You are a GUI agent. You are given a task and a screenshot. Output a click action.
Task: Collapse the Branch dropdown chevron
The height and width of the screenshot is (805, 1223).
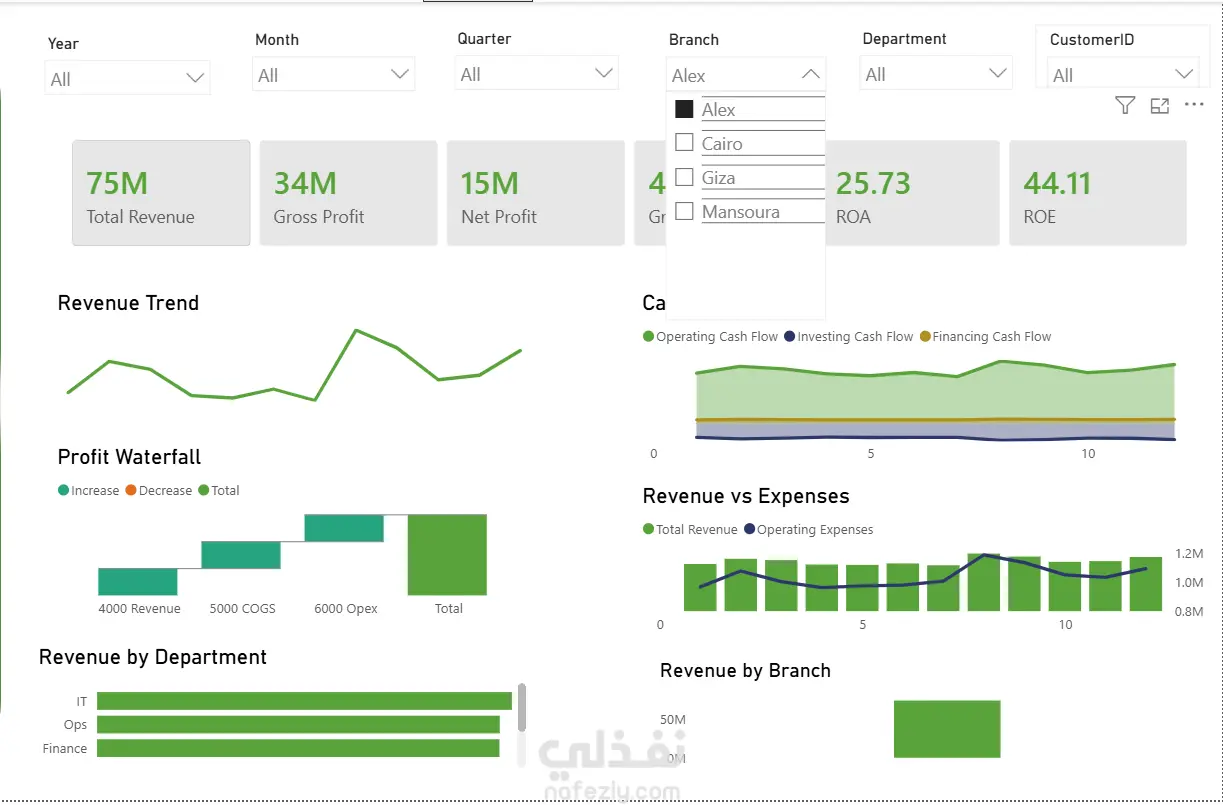pyautogui.click(x=811, y=75)
